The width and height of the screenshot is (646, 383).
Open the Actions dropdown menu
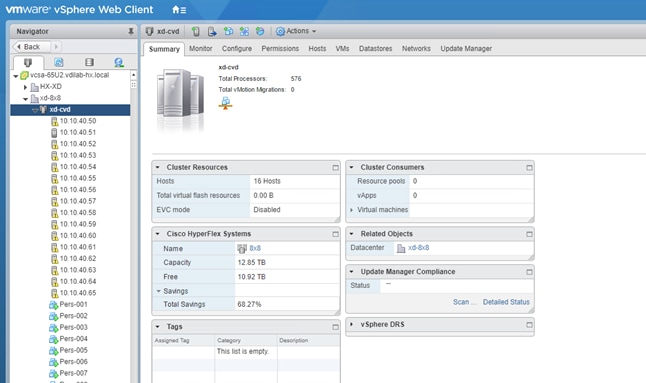click(x=296, y=31)
